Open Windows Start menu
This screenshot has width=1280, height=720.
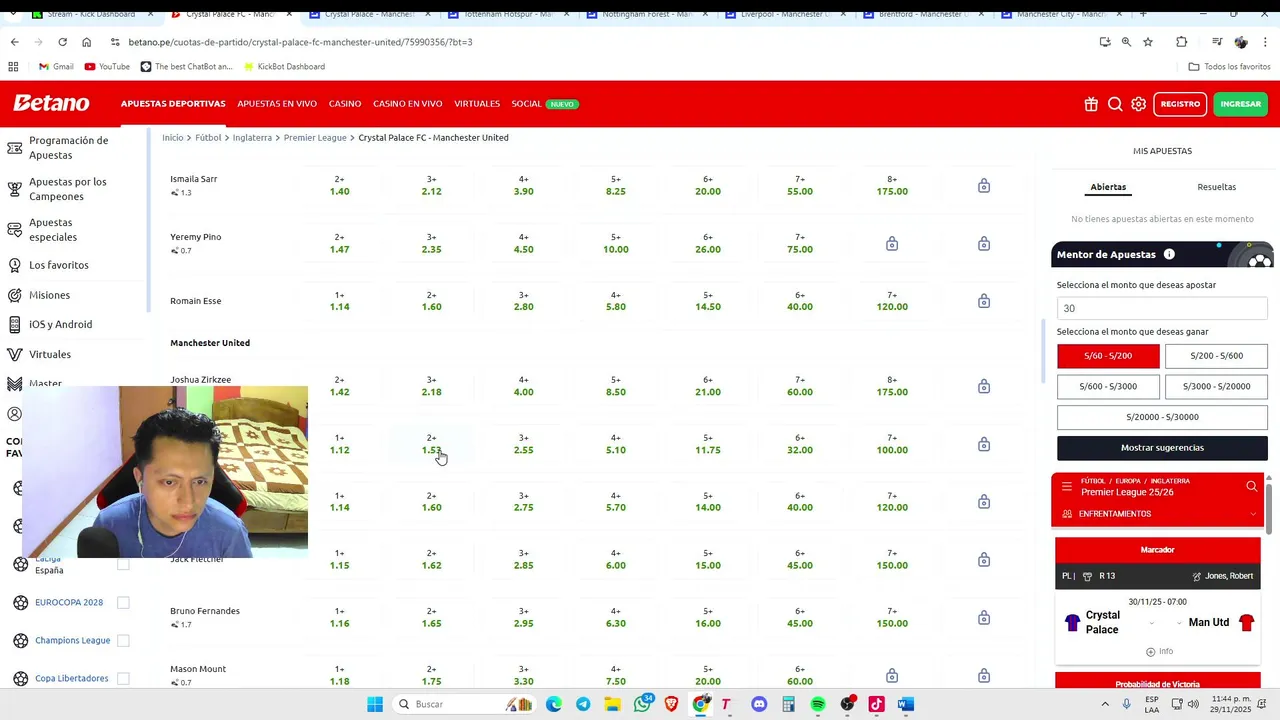(x=375, y=704)
